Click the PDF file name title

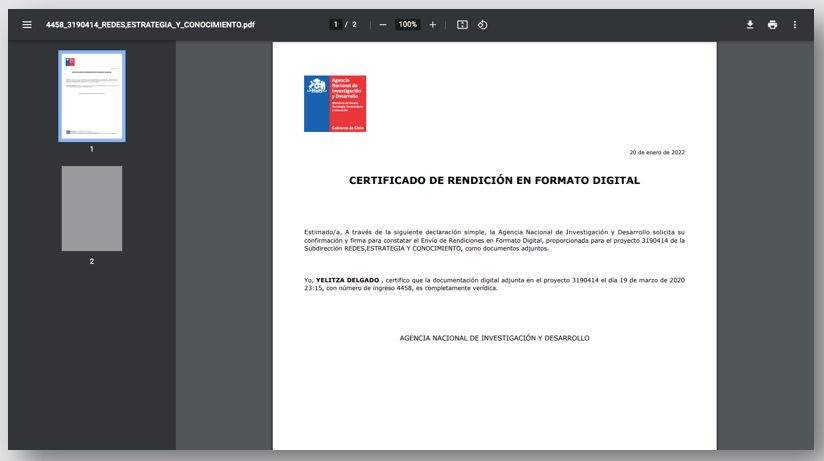[150, 25]
